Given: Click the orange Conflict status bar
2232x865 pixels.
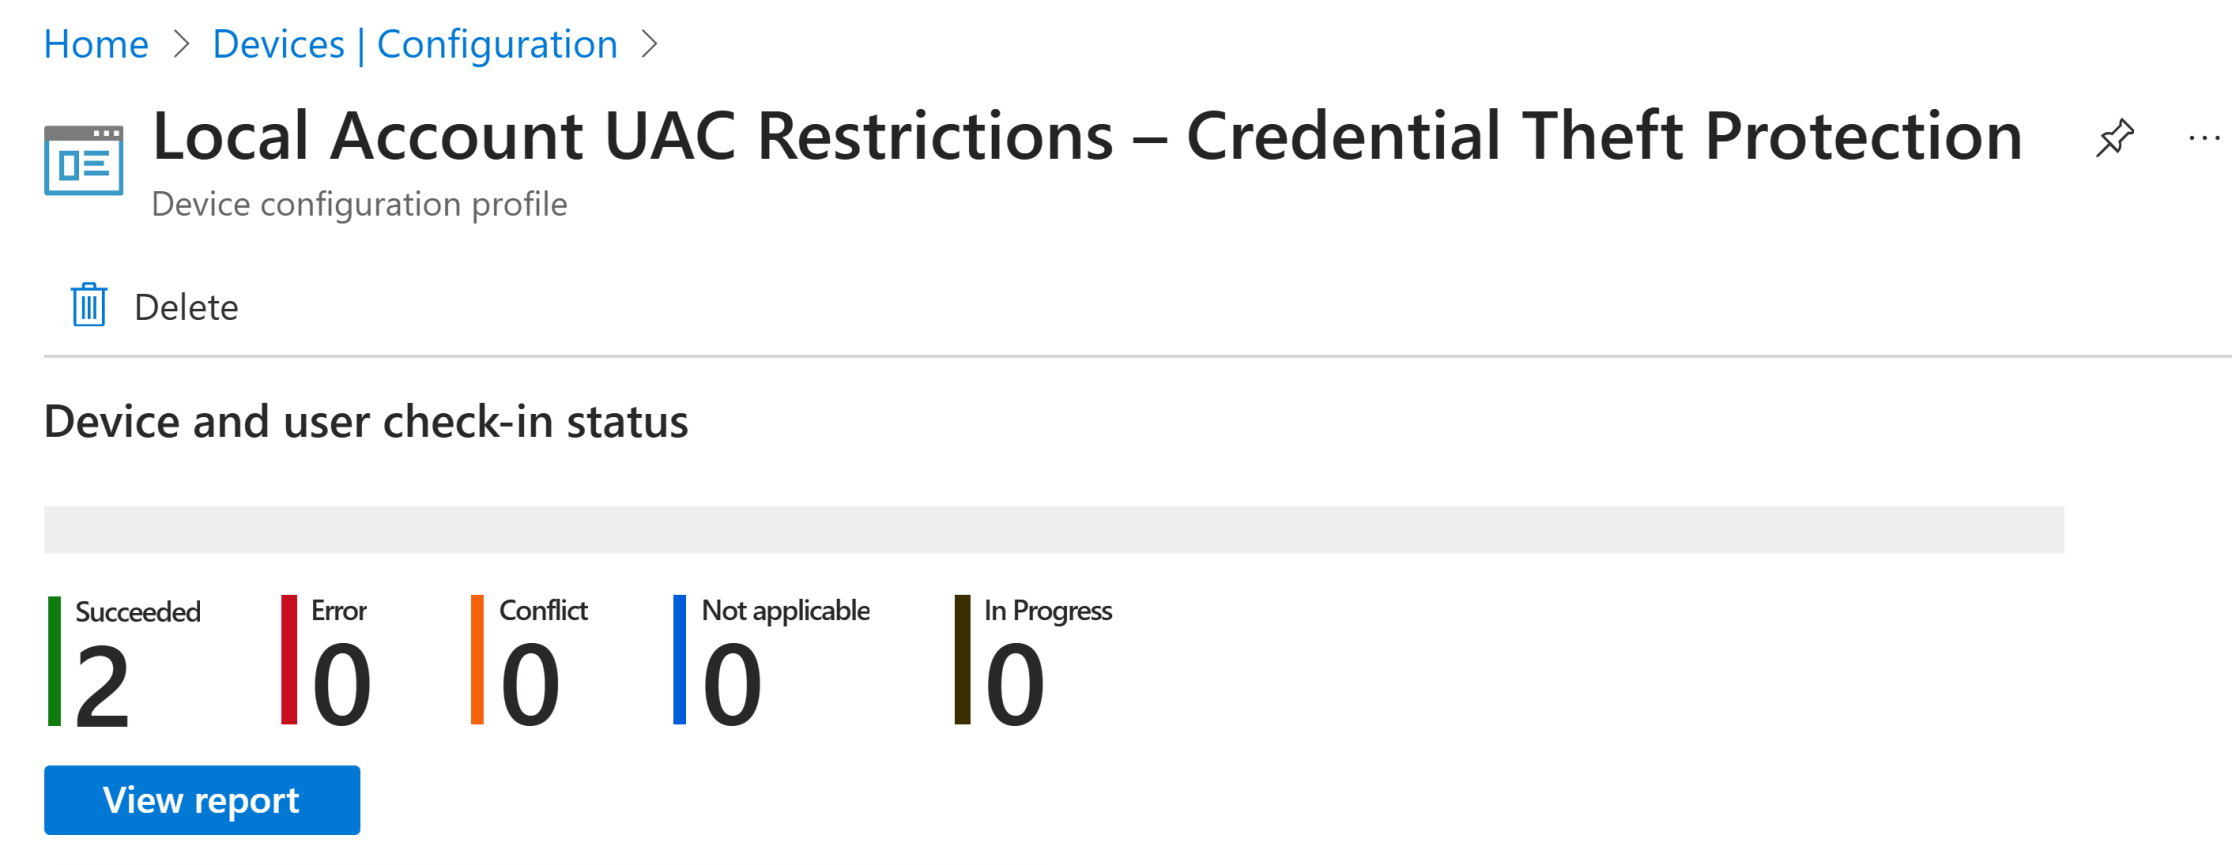Looking at the screenshot, I should (x=477, y=659).
